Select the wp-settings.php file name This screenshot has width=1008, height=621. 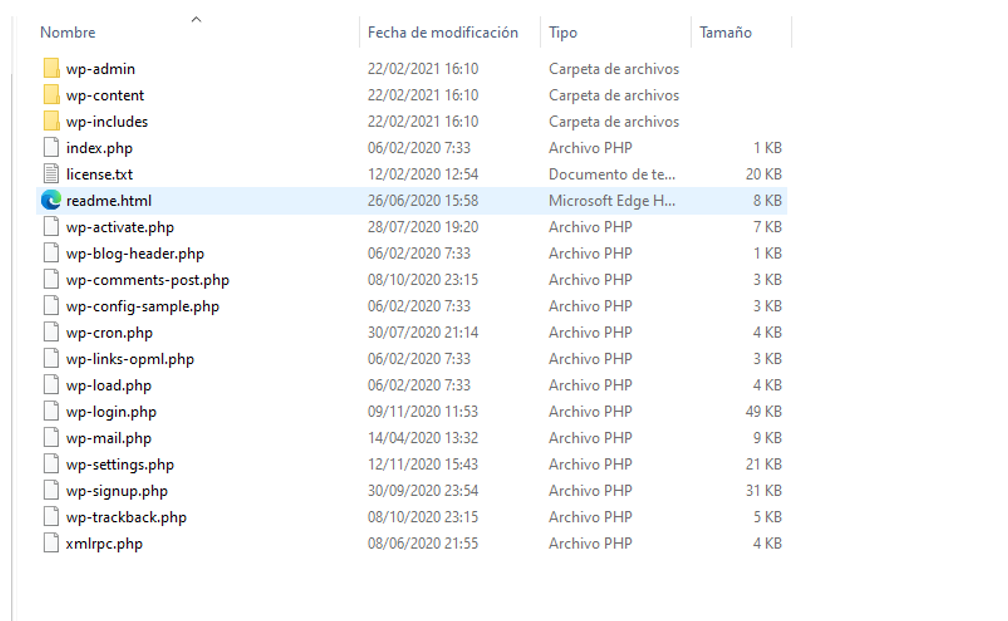pos(120,464)
